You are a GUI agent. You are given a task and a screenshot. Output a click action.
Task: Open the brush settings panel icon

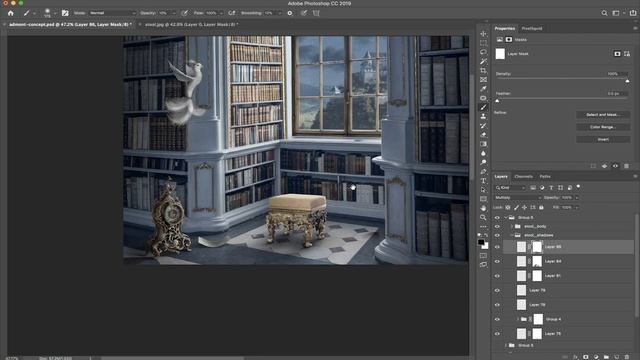tap(65, 13)
